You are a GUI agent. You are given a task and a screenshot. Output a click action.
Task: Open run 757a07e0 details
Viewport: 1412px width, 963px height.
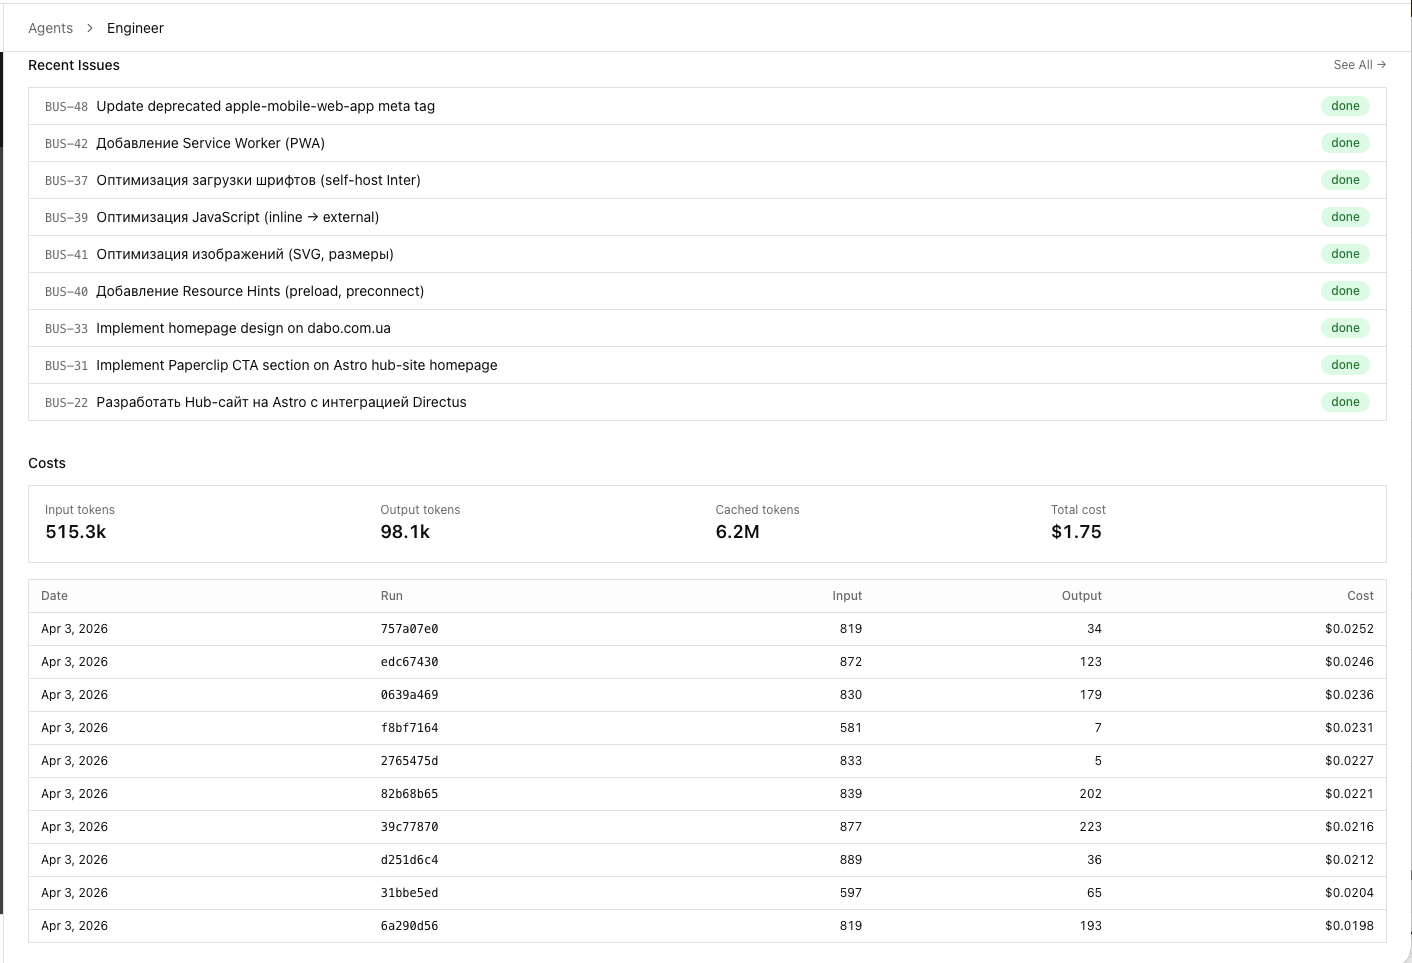(x=410, y=628)
